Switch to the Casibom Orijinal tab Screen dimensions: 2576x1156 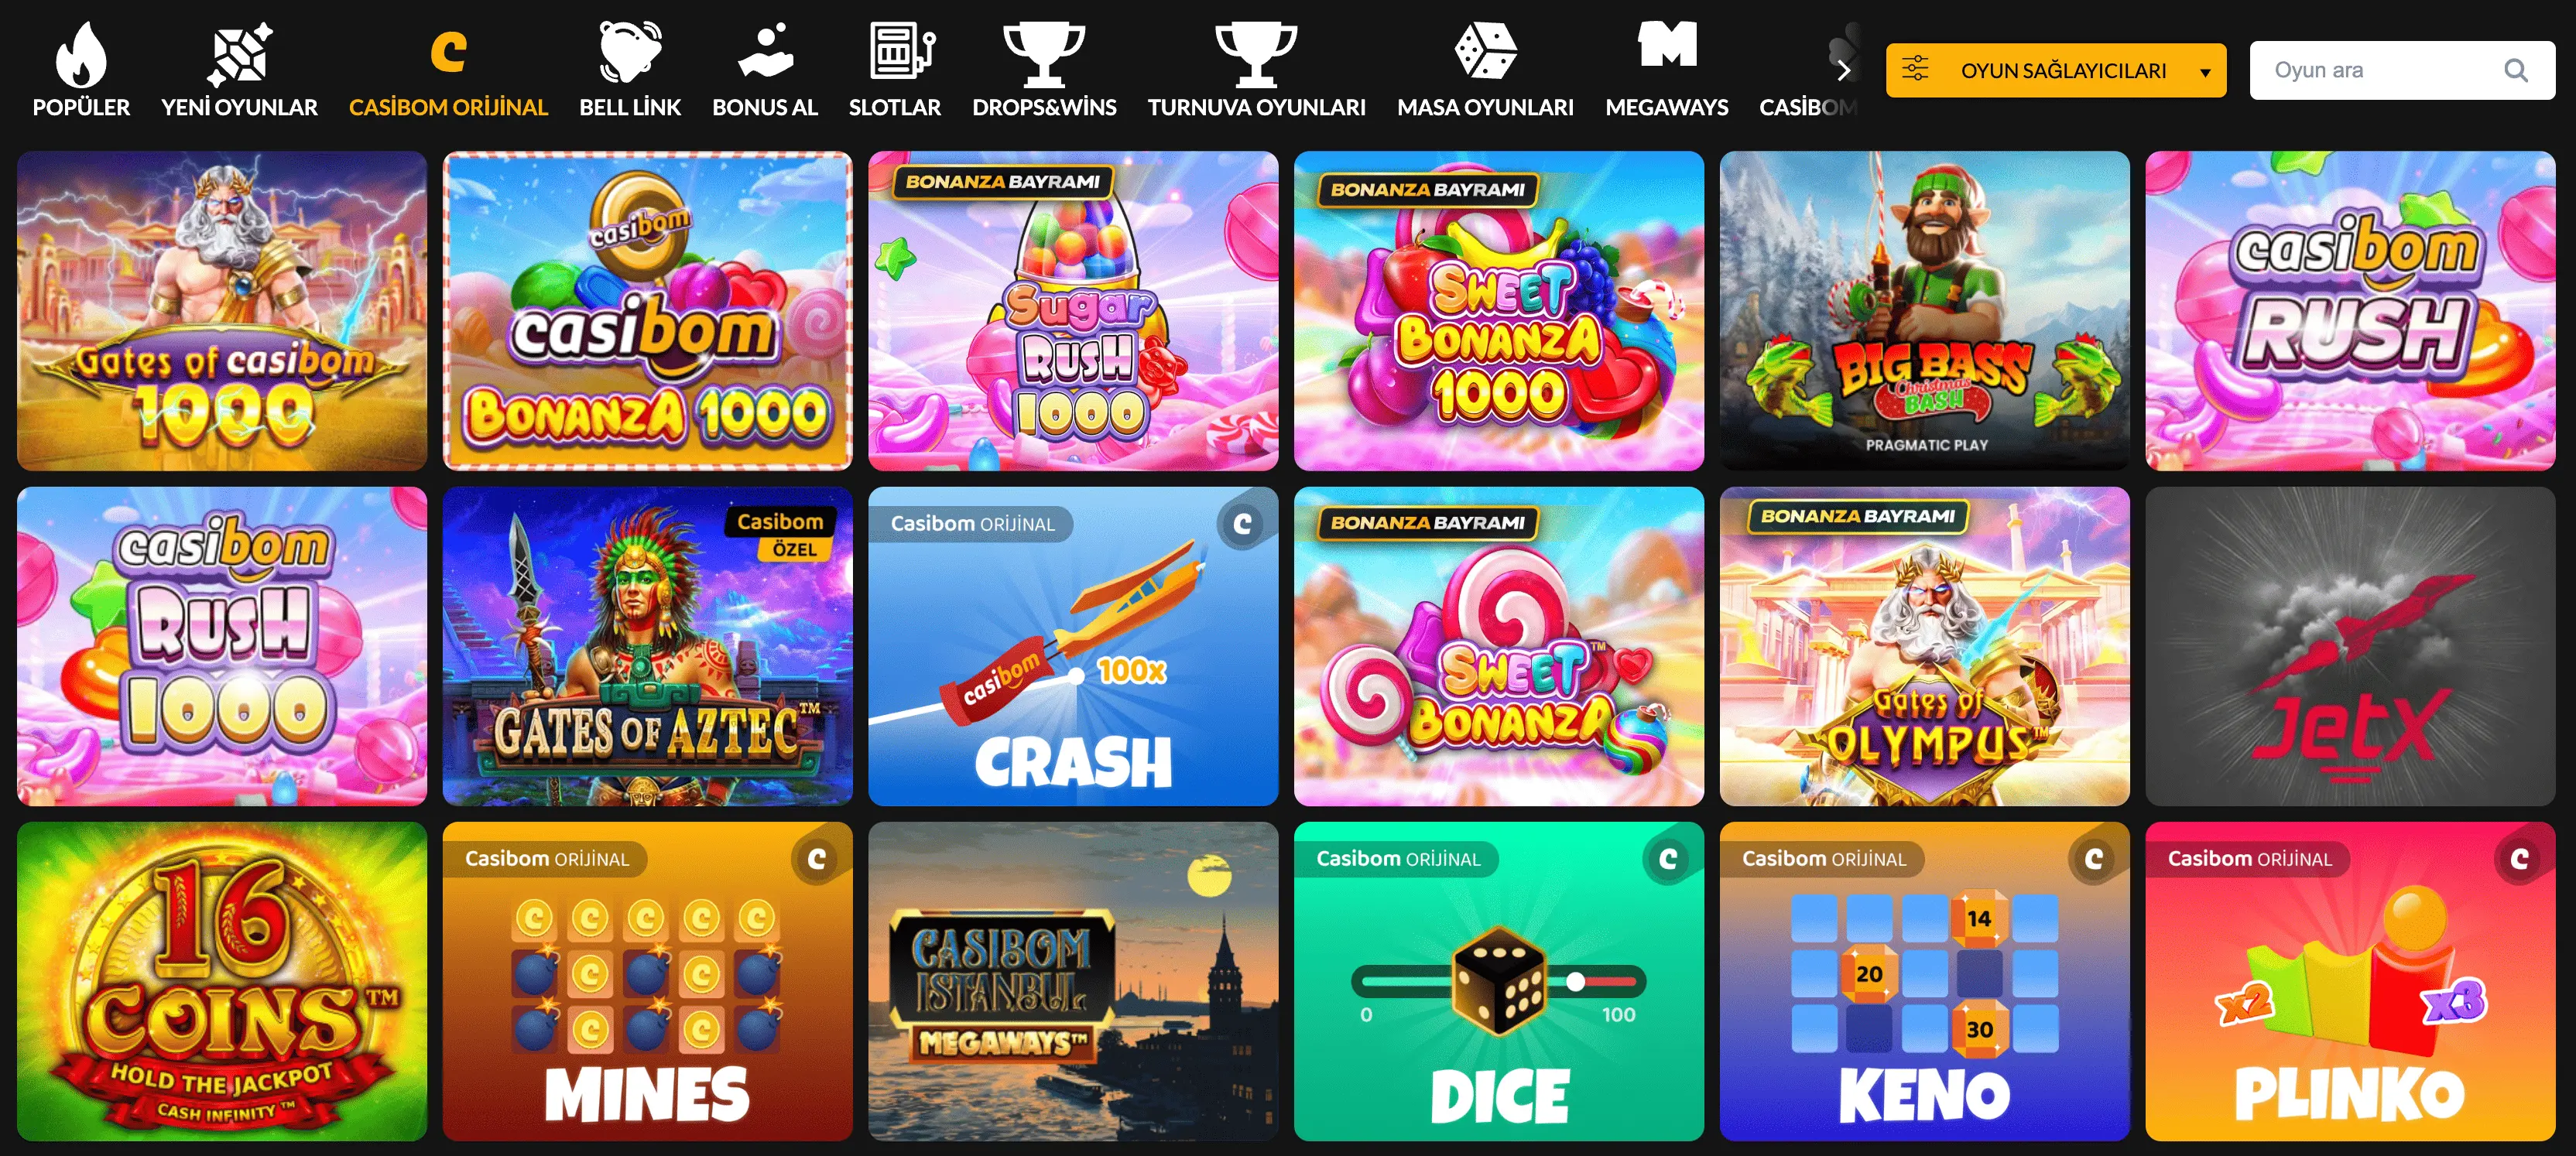(448, 70)
